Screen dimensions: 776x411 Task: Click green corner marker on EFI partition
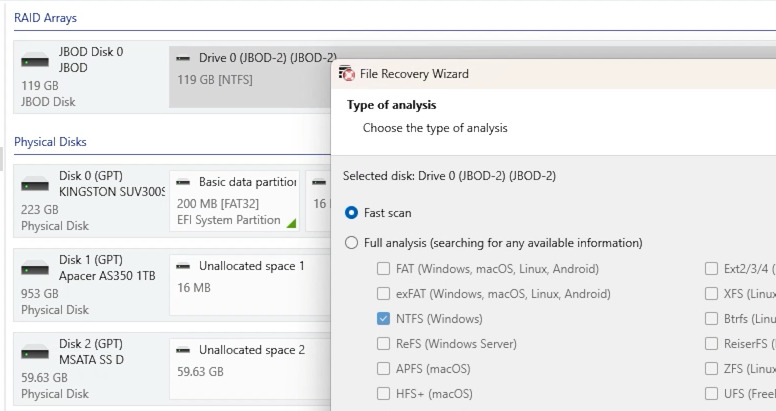click(x=292, y=224)
